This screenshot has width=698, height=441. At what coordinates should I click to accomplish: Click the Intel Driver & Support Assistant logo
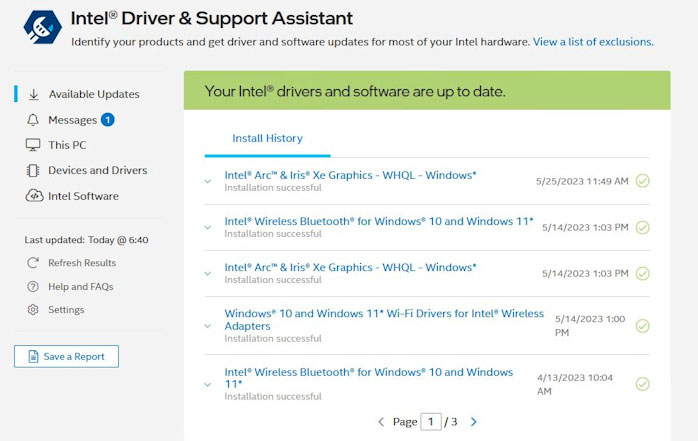tap(37, 29)
